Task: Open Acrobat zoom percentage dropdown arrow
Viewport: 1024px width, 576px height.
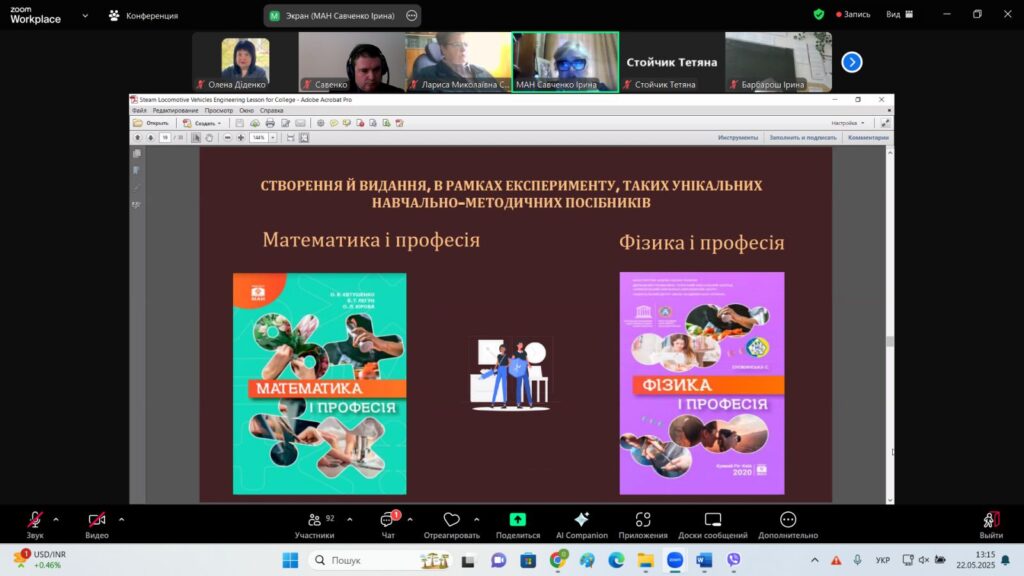Action: tap(273, 138)
